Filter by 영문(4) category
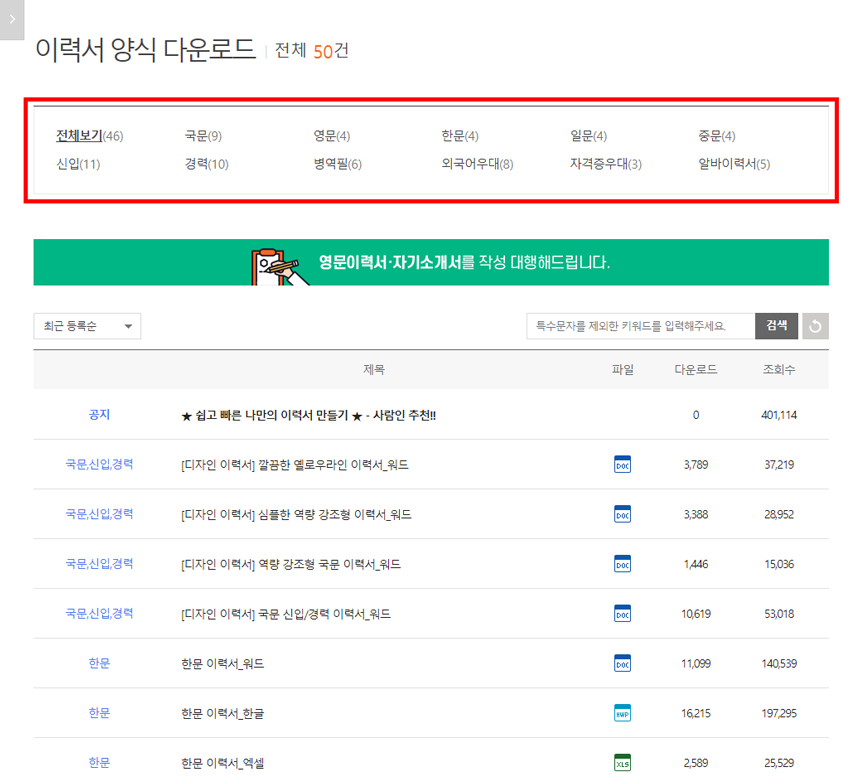 coord(331,136)
